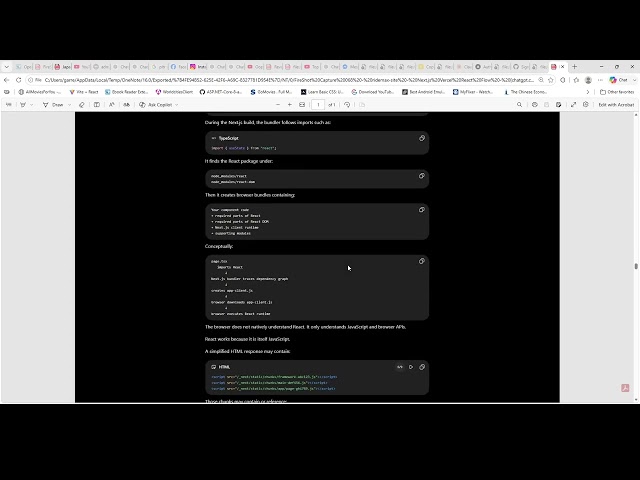Print the PDF document
Screen dimensions: 640x480
pyautogui.click(x=535, y=105)
